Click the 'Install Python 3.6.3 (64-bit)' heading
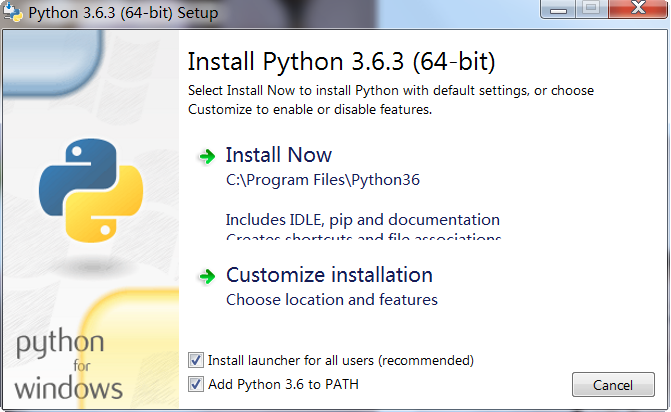The height and width of the screenshot is (412, 671). pyautogui.click(x=341, y=62)
